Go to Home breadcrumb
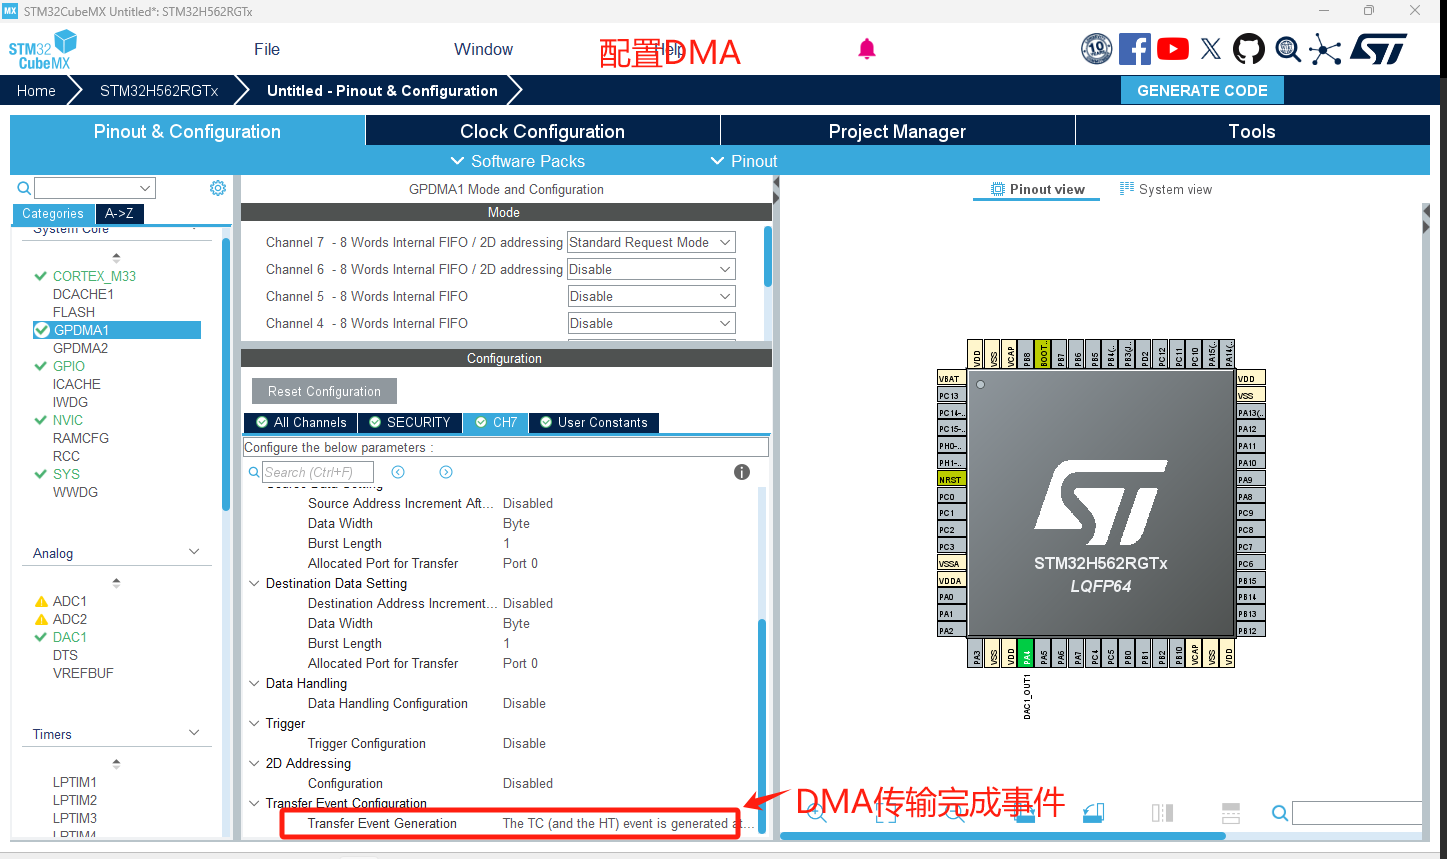The width and height of the screenshot is (1447, 859). point(36,90)
